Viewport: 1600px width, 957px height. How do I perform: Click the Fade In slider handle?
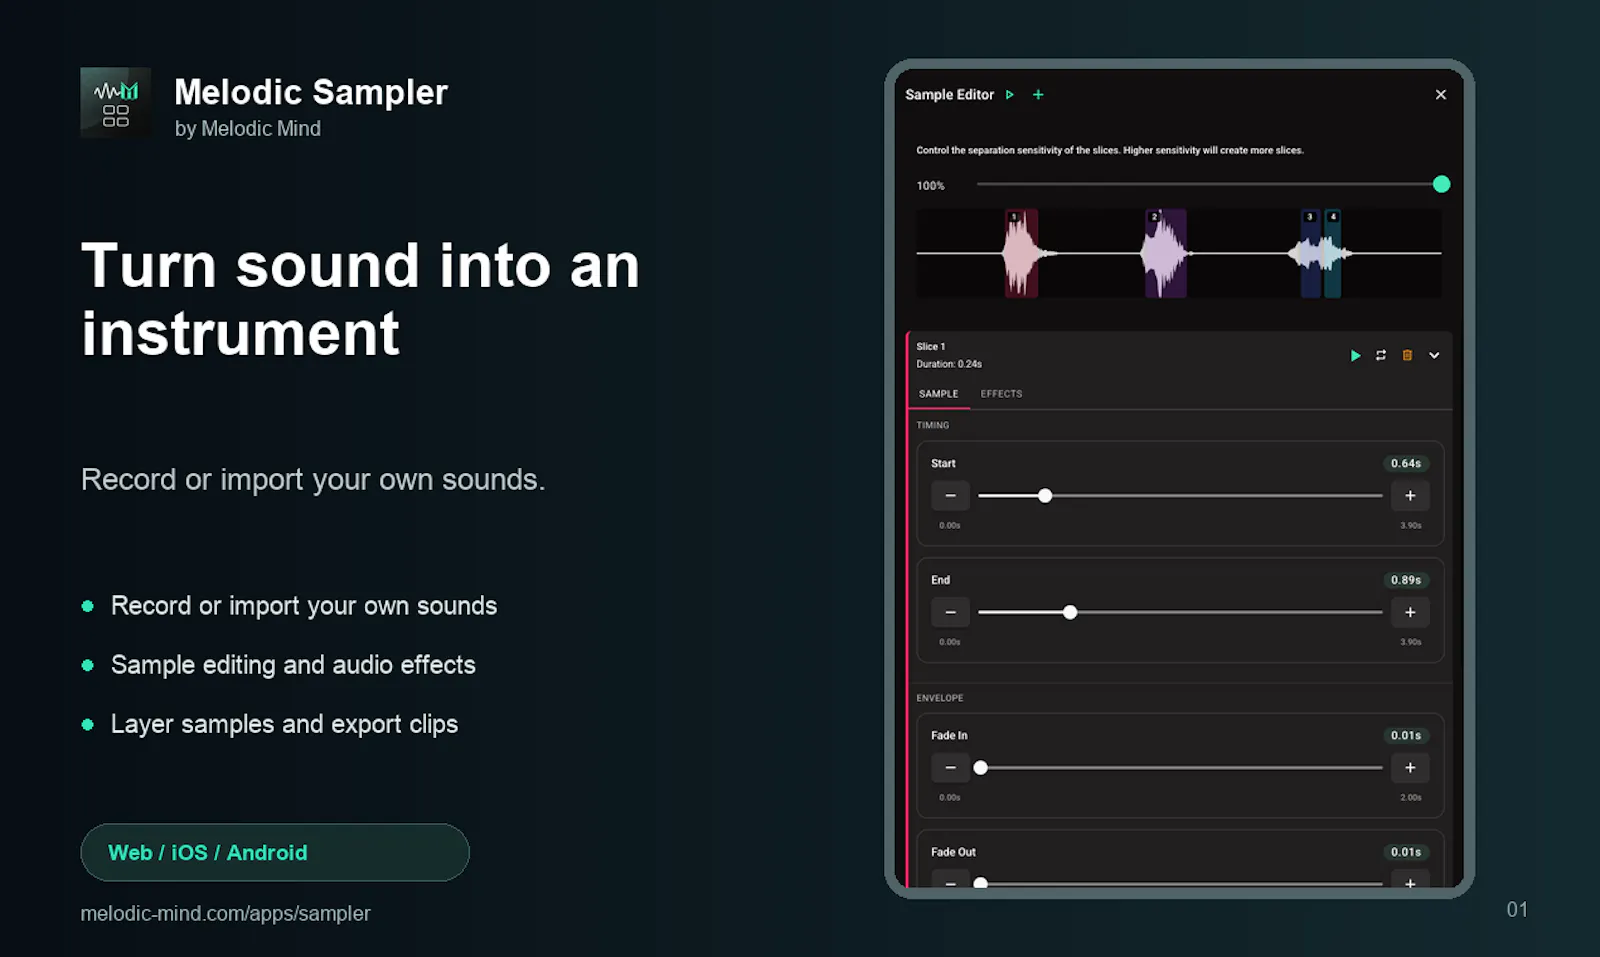pos(981,768)
